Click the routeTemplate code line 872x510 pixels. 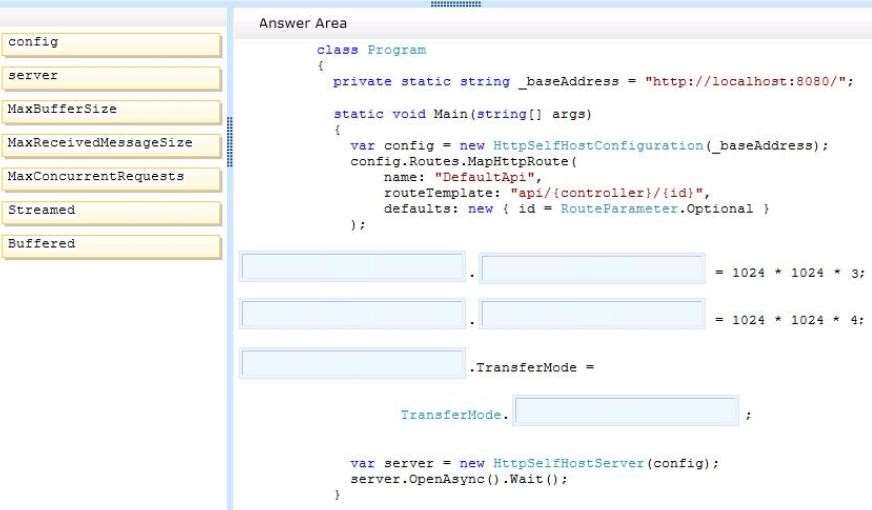tap(547, 193)
